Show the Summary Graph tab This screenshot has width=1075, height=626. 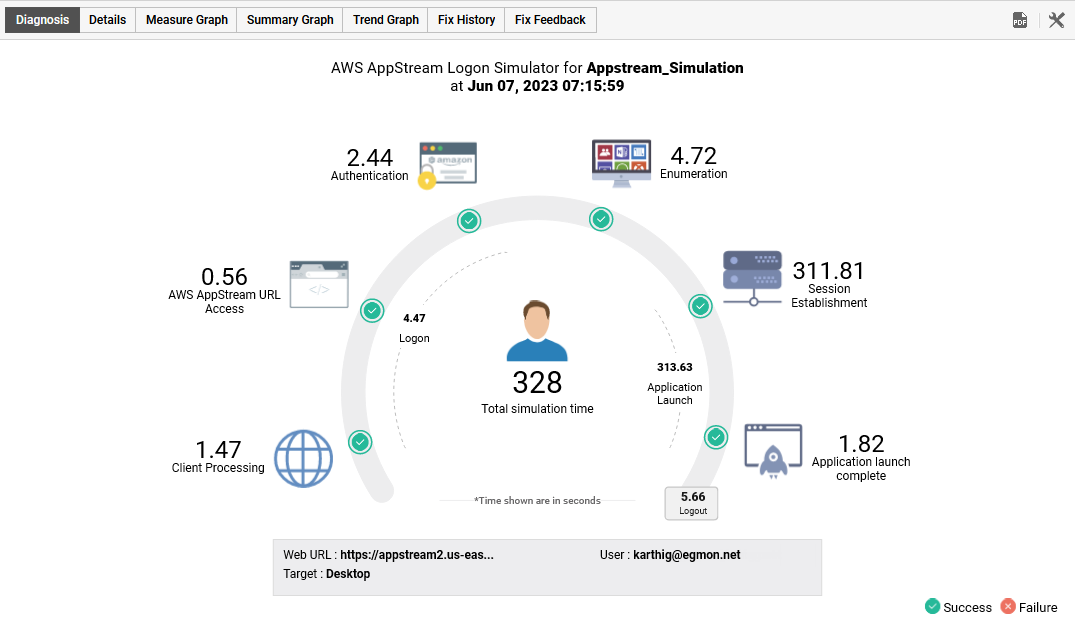(x=290, y=20)
